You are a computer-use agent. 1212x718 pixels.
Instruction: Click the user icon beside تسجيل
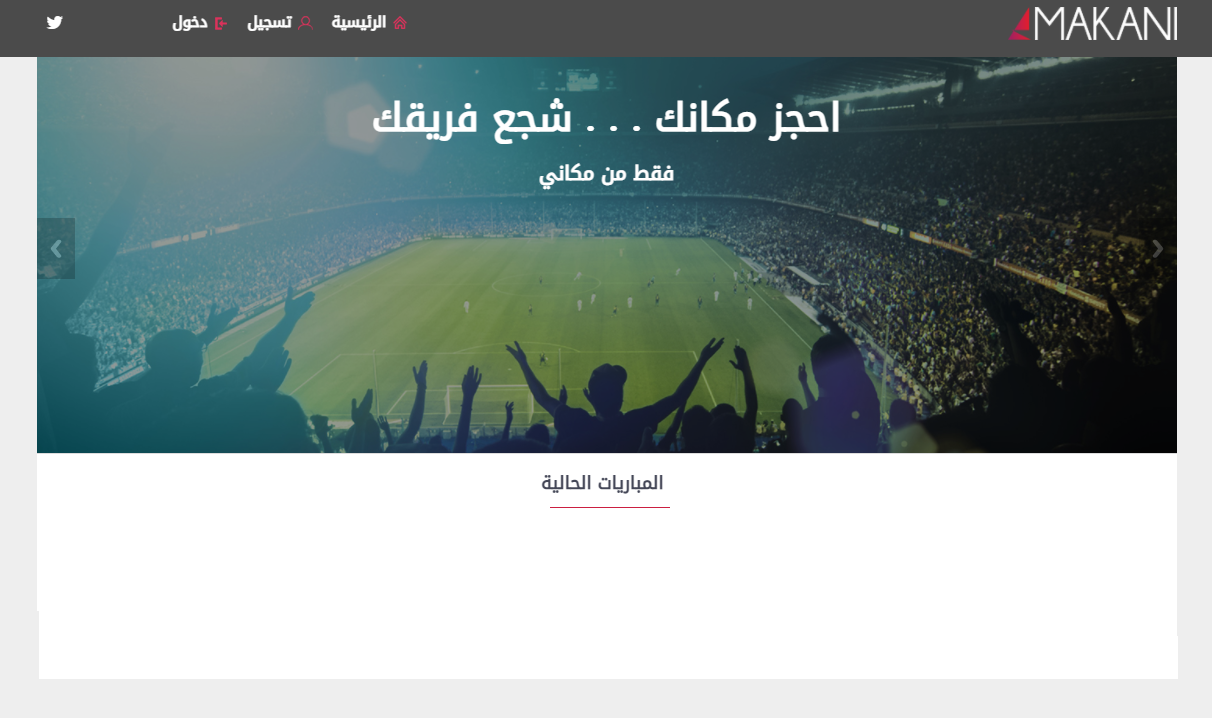coord(306,22)
